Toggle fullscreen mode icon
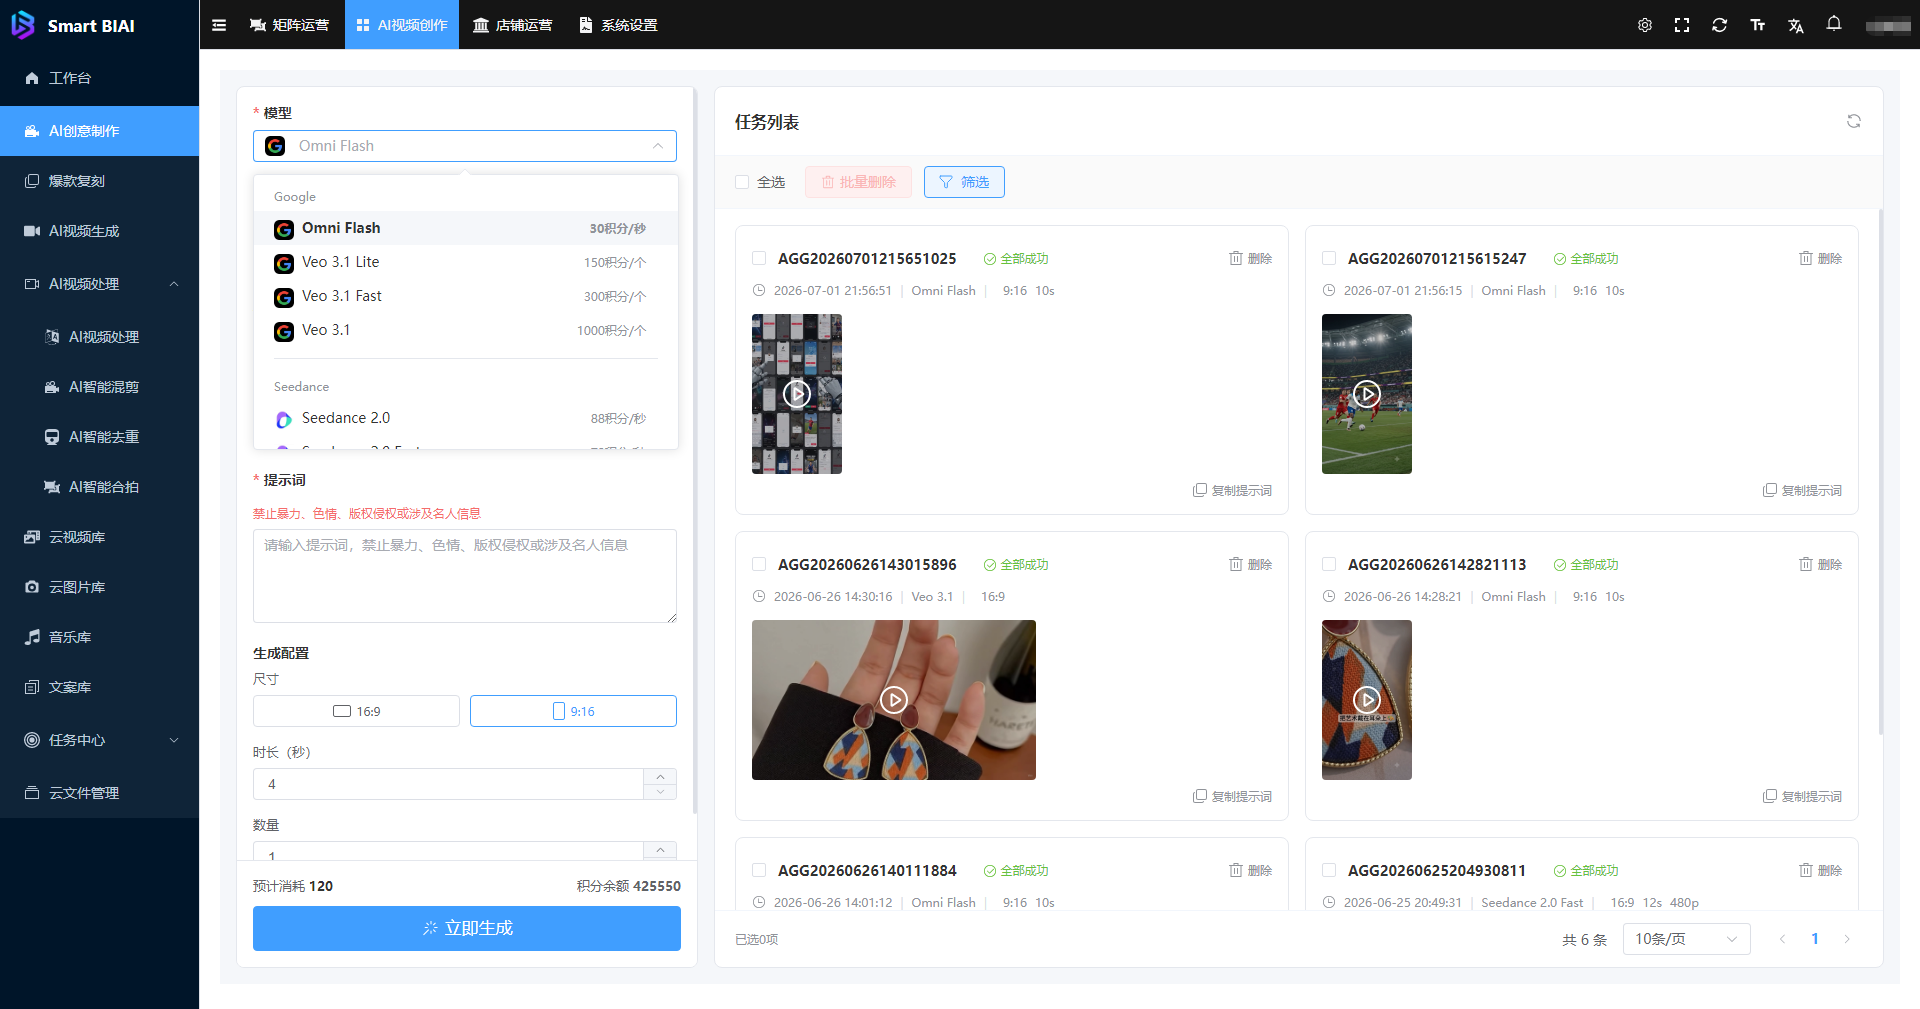This screenshot has height=1009, width=1920. (x=1682, y=25)
